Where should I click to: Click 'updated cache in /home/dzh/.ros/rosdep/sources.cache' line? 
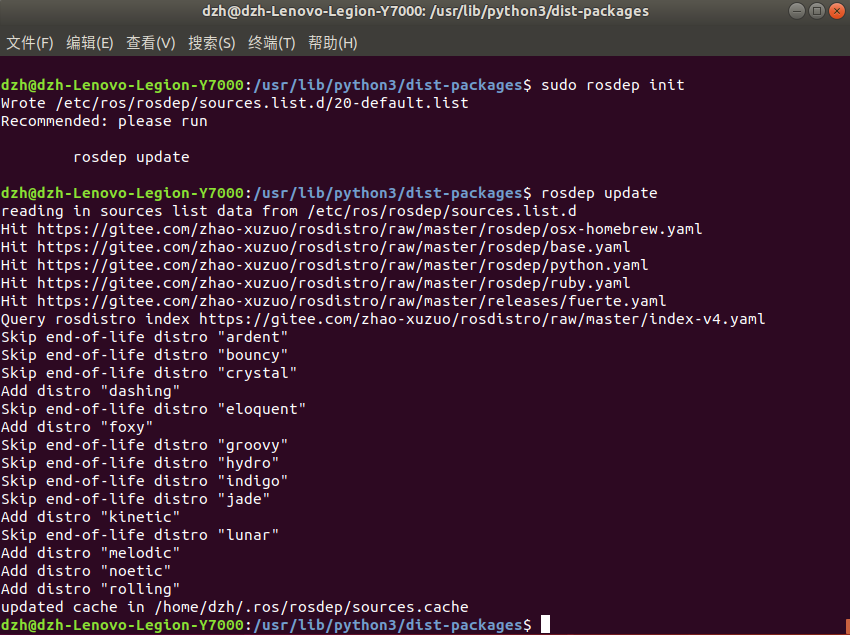(x=235, y=606)
